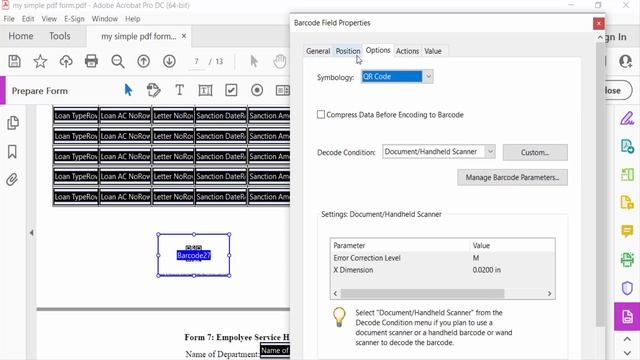Click the down chevron in right tools pane
This screenshot has width=640, height=360.
click(627, 353)
